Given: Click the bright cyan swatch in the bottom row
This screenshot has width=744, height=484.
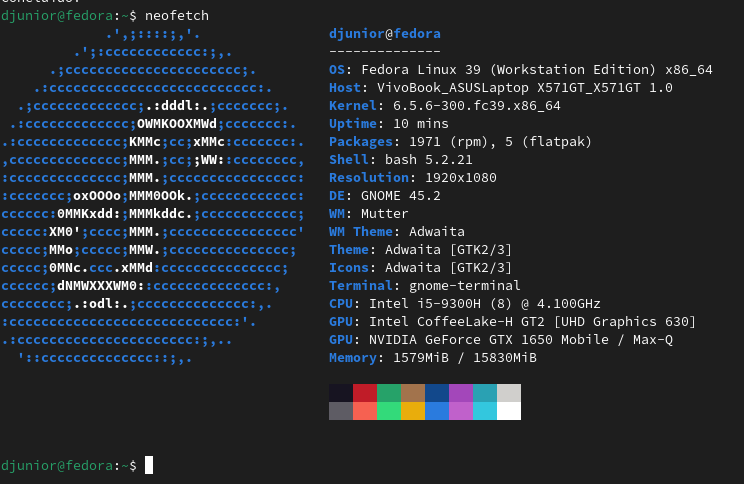Looking at the screenshot, I should click(x=485, y=411).
